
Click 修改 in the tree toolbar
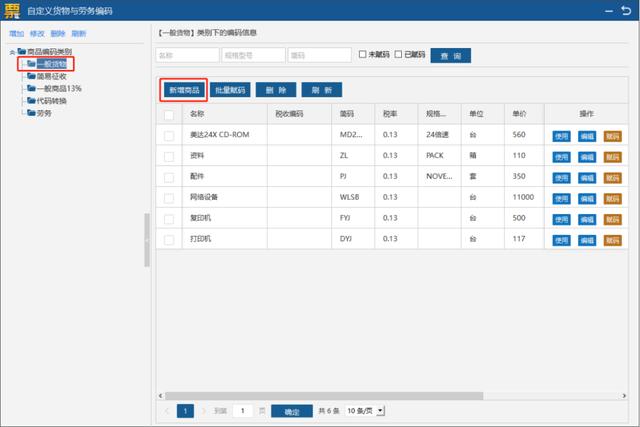[x=35, y=33]
